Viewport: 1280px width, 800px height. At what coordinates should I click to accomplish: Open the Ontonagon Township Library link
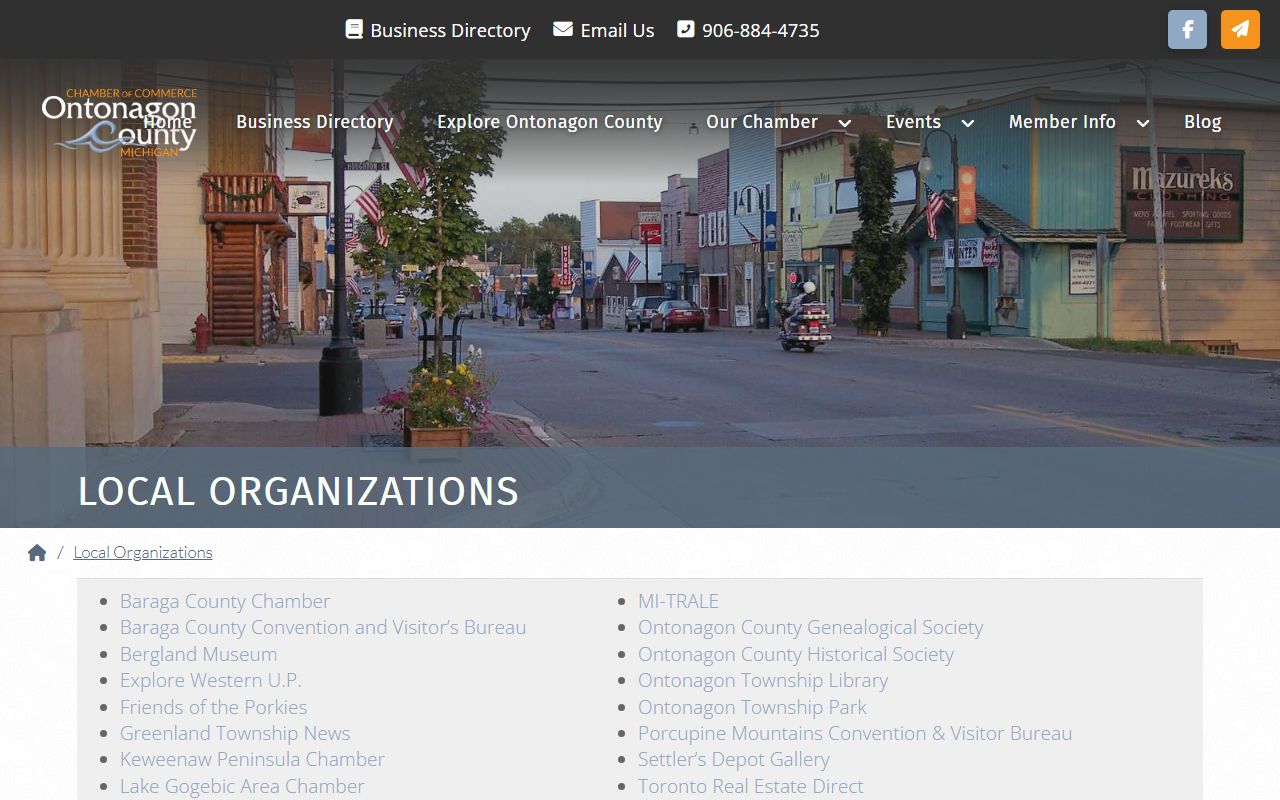(763, 680)
